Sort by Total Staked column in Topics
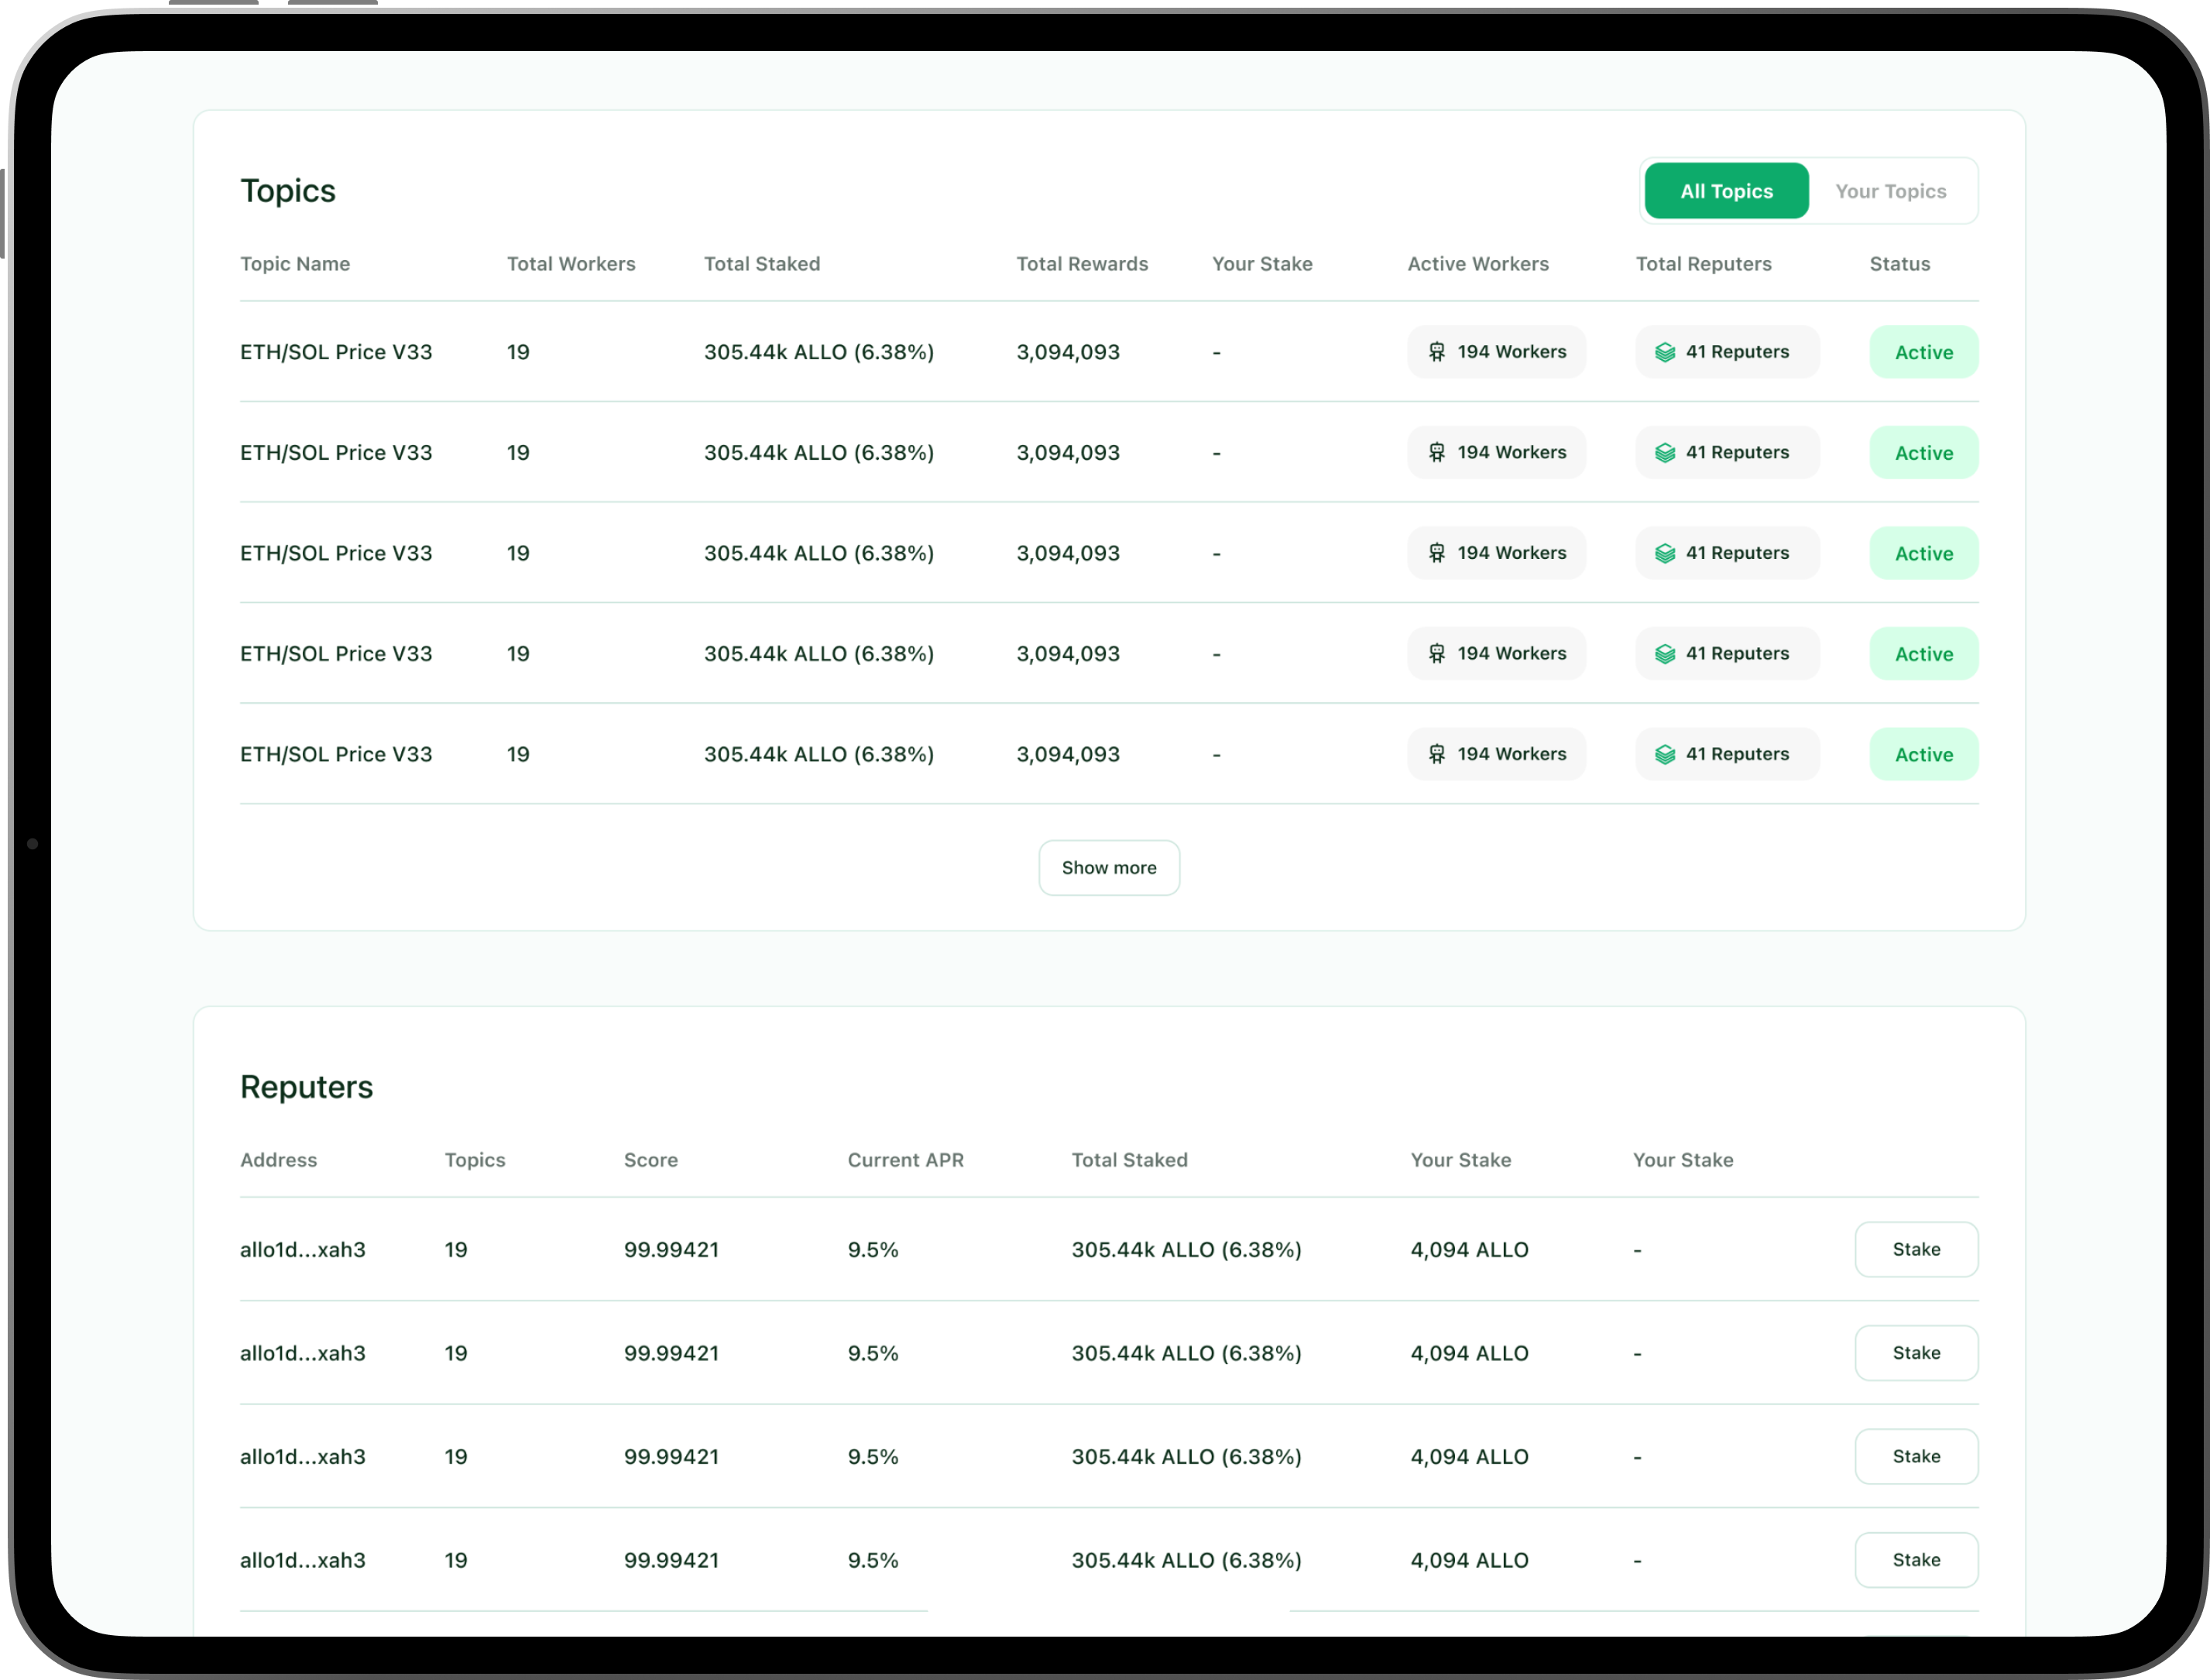2210x1680 pixels. 762,264
